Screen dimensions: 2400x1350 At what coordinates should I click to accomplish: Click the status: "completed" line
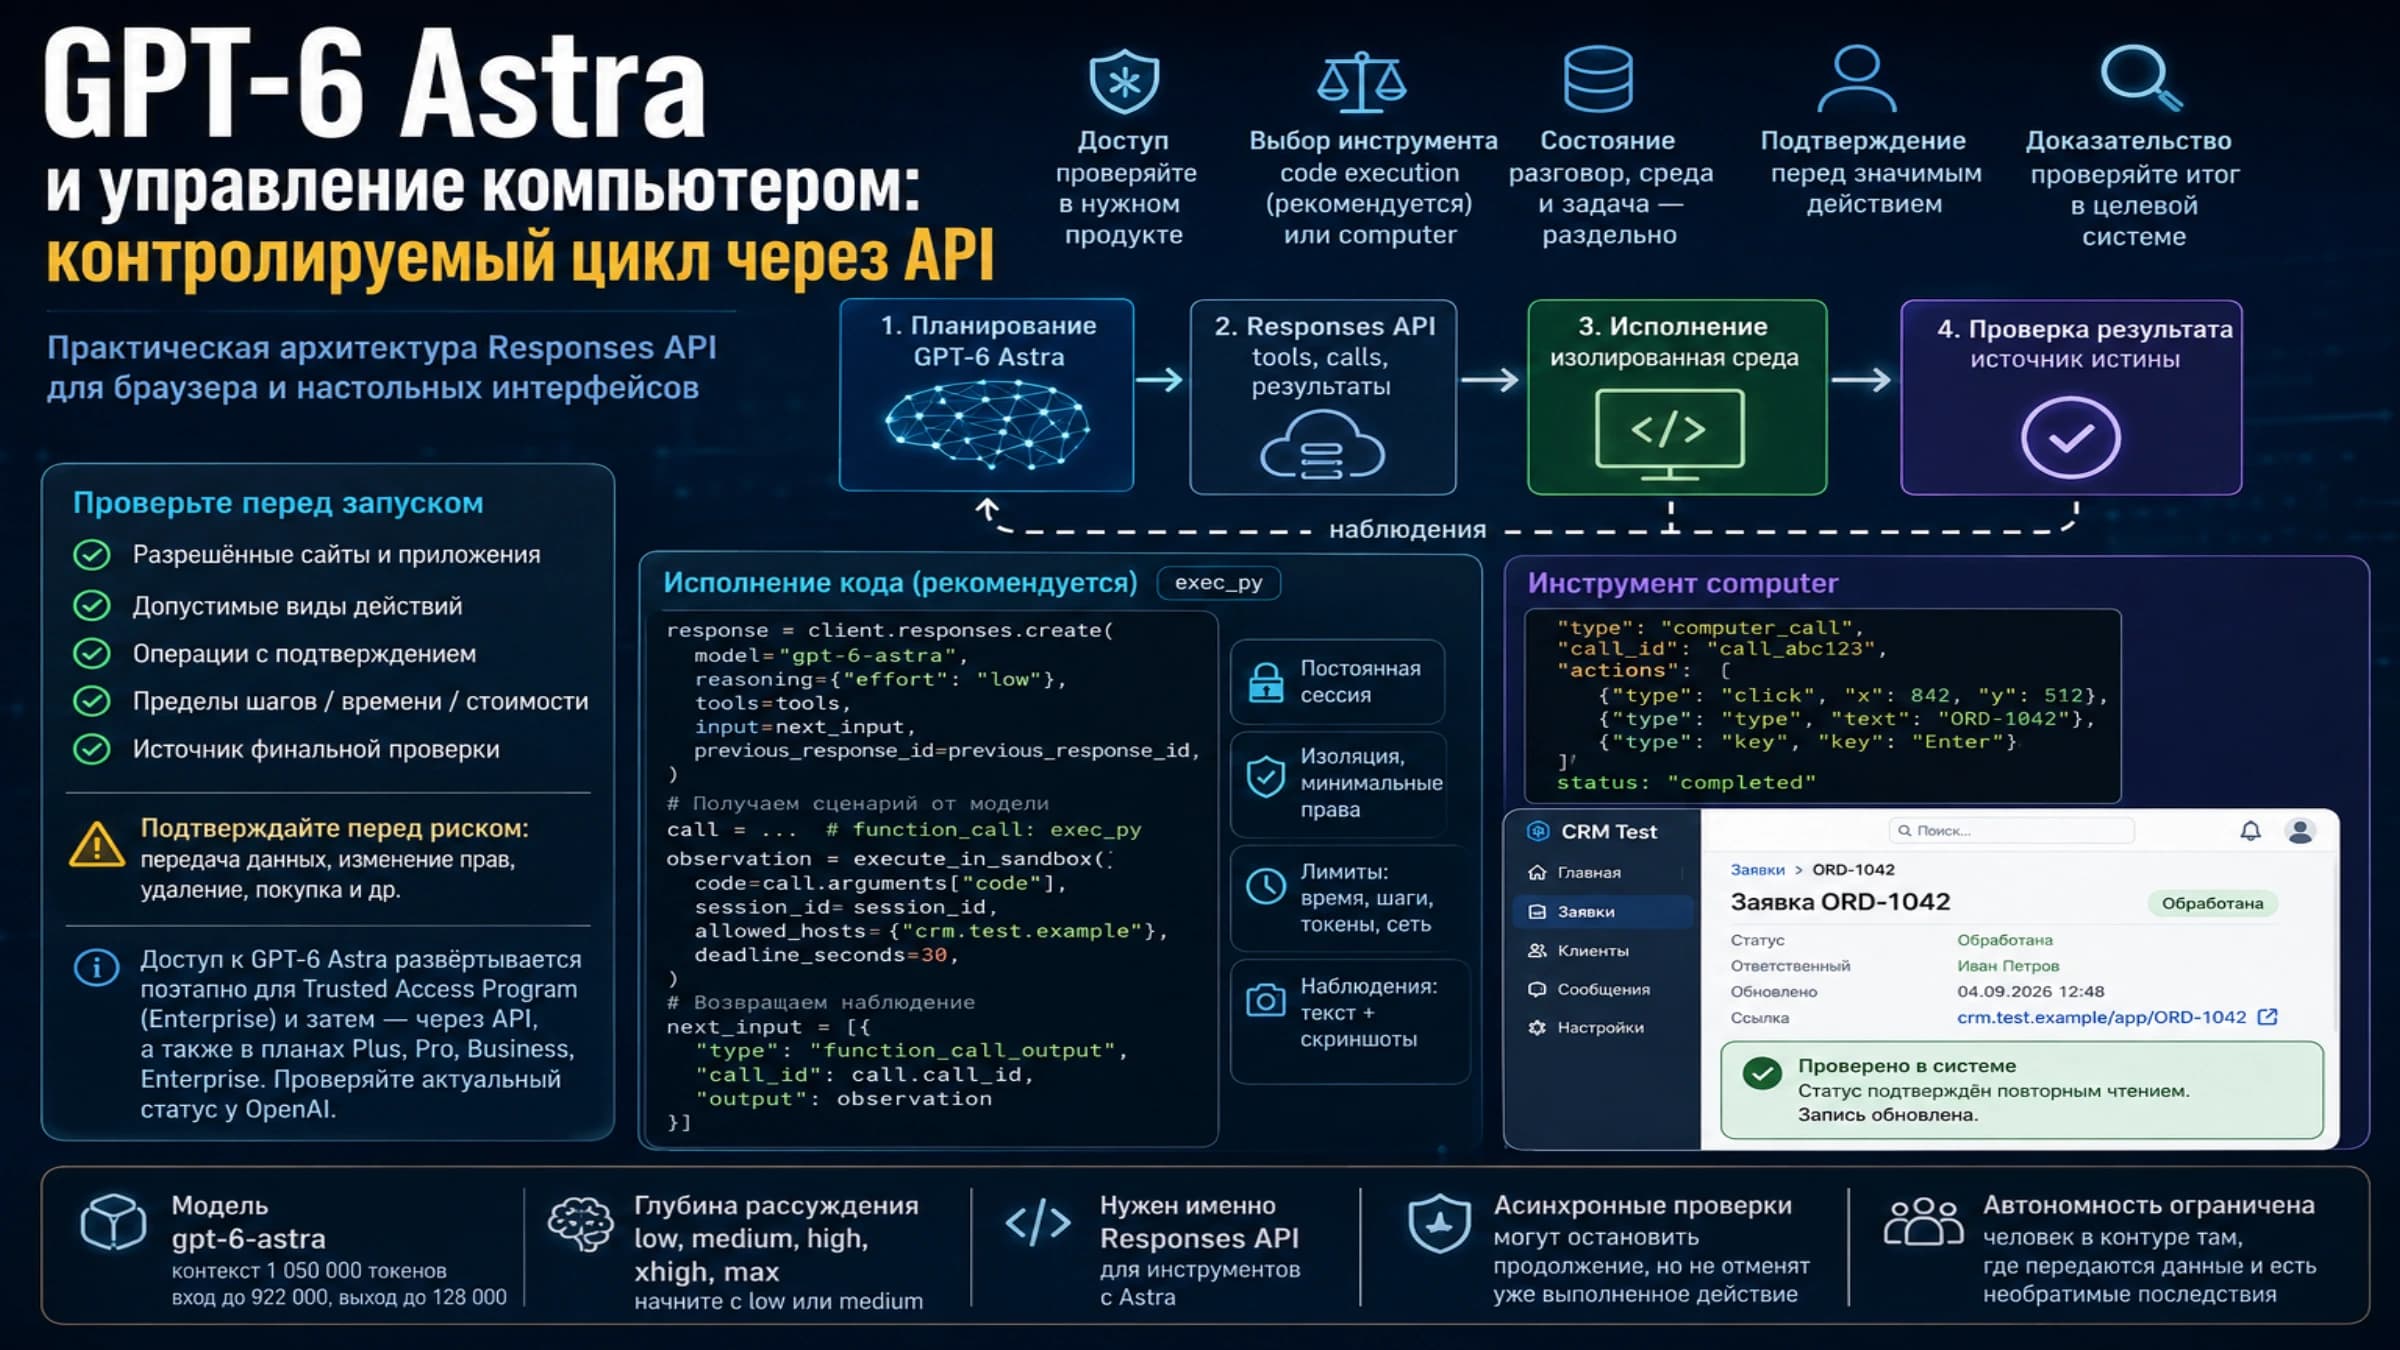point(1686,783)
